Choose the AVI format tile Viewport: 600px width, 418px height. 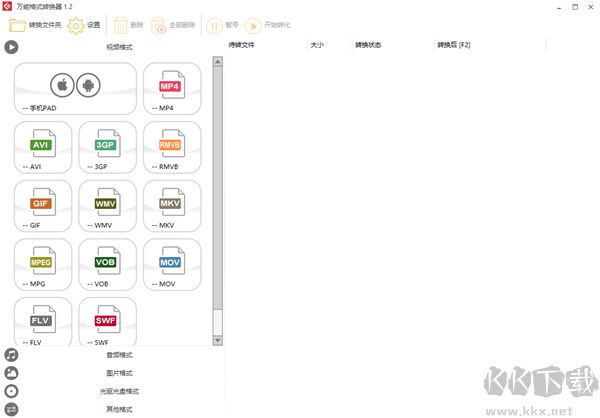click(x=43, y=147)
